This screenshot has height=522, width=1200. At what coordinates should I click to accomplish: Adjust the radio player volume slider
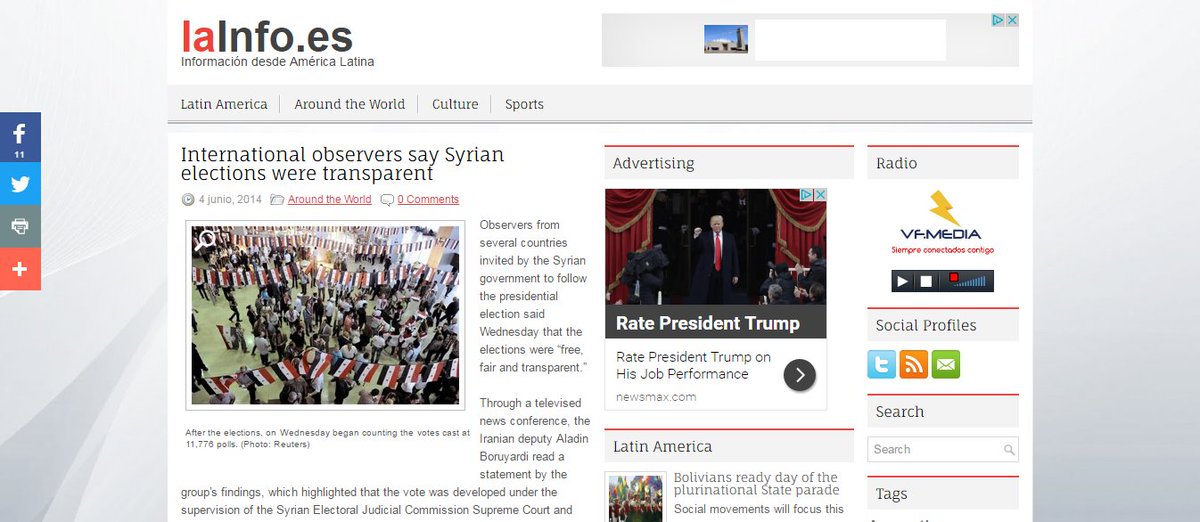click(x=966, y=281)
